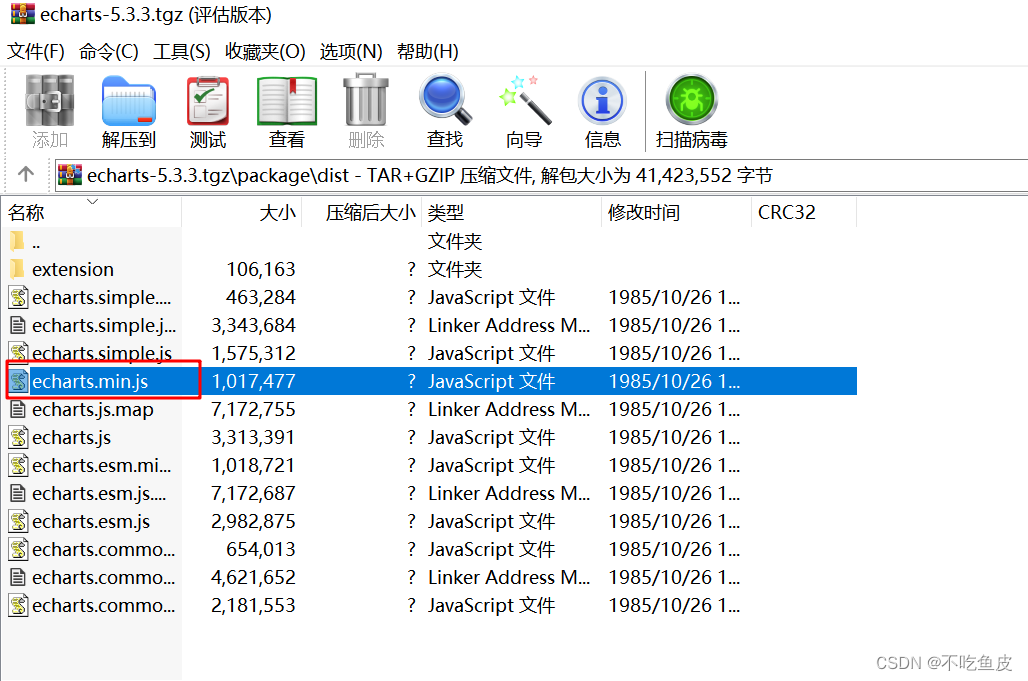Click the size value 2,982,875
The height and width of the screenshot is (681, 1028).
pyautogui.click(x=253, y=521)
